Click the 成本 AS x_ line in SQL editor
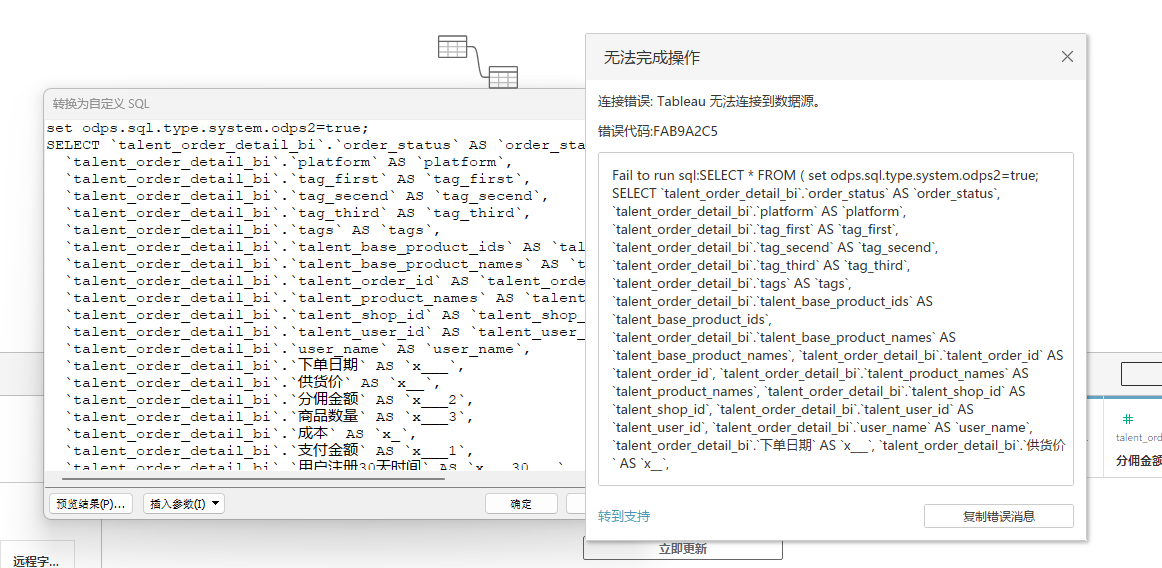This screenshot has width=1162, height=568. (x=242, y=435)
